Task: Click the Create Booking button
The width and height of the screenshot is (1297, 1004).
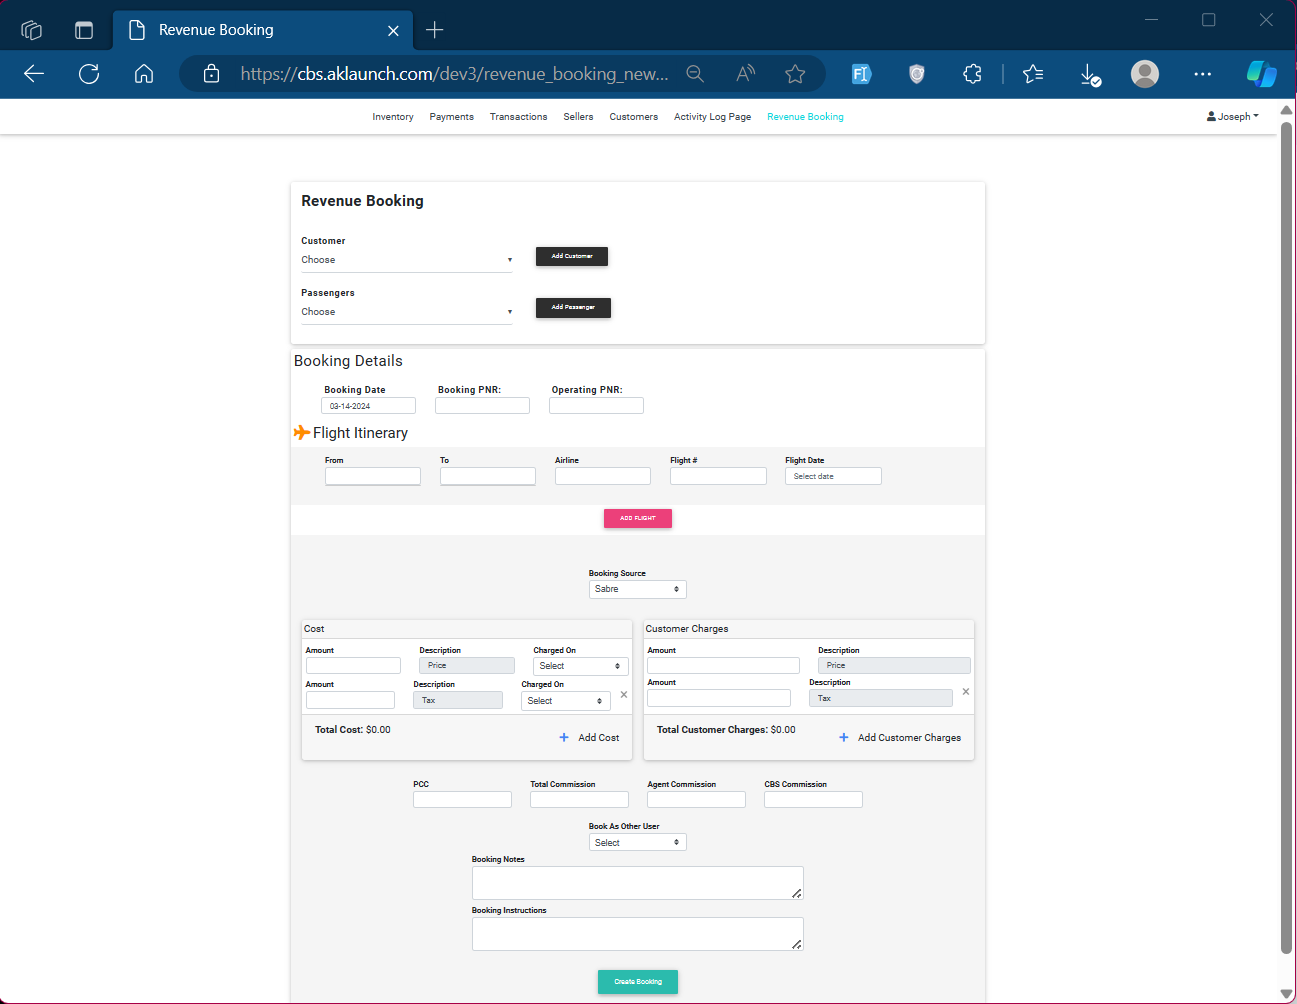Action: click(x=637, y=982)
